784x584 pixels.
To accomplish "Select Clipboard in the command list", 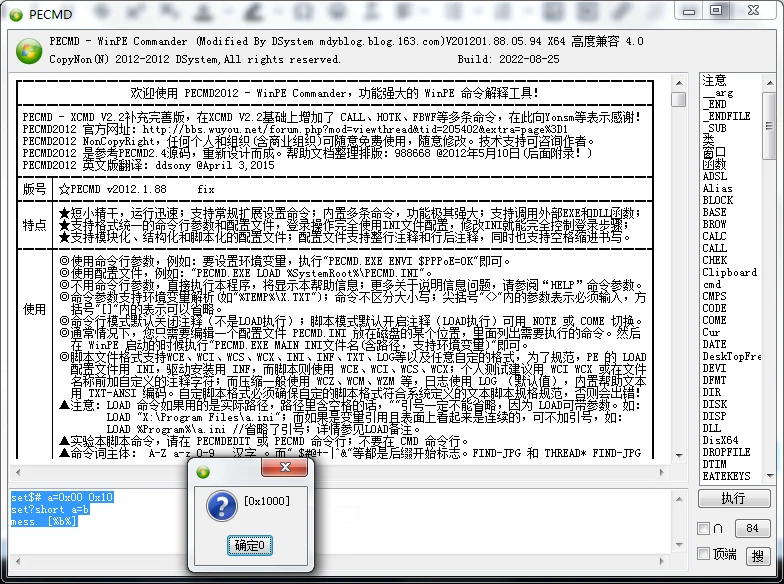I will point(730,272).
